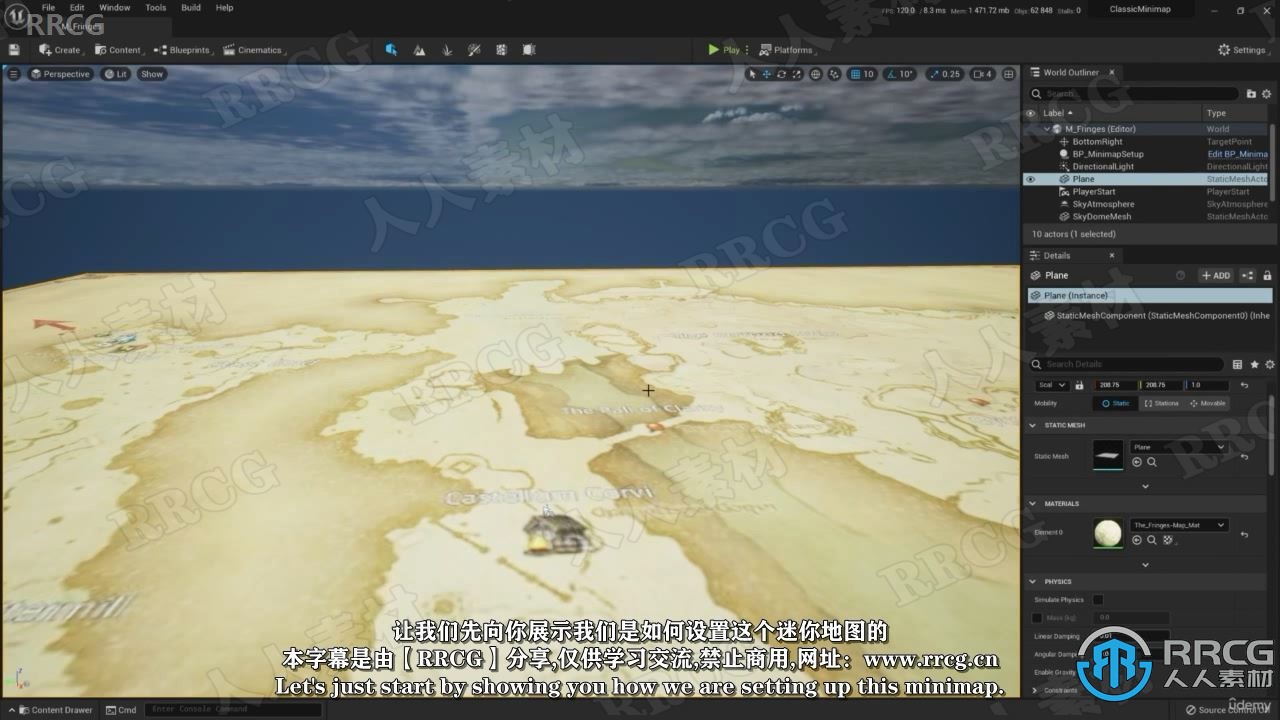Click the blueprint/add script icon beside ADD
The image size is (1280, 720).
coord(1247,275)
